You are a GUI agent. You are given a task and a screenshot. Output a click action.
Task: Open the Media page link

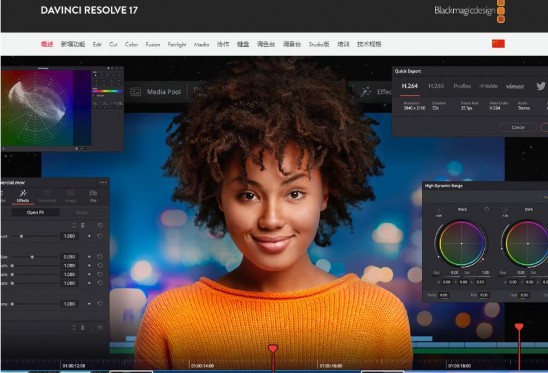(201, 44)
